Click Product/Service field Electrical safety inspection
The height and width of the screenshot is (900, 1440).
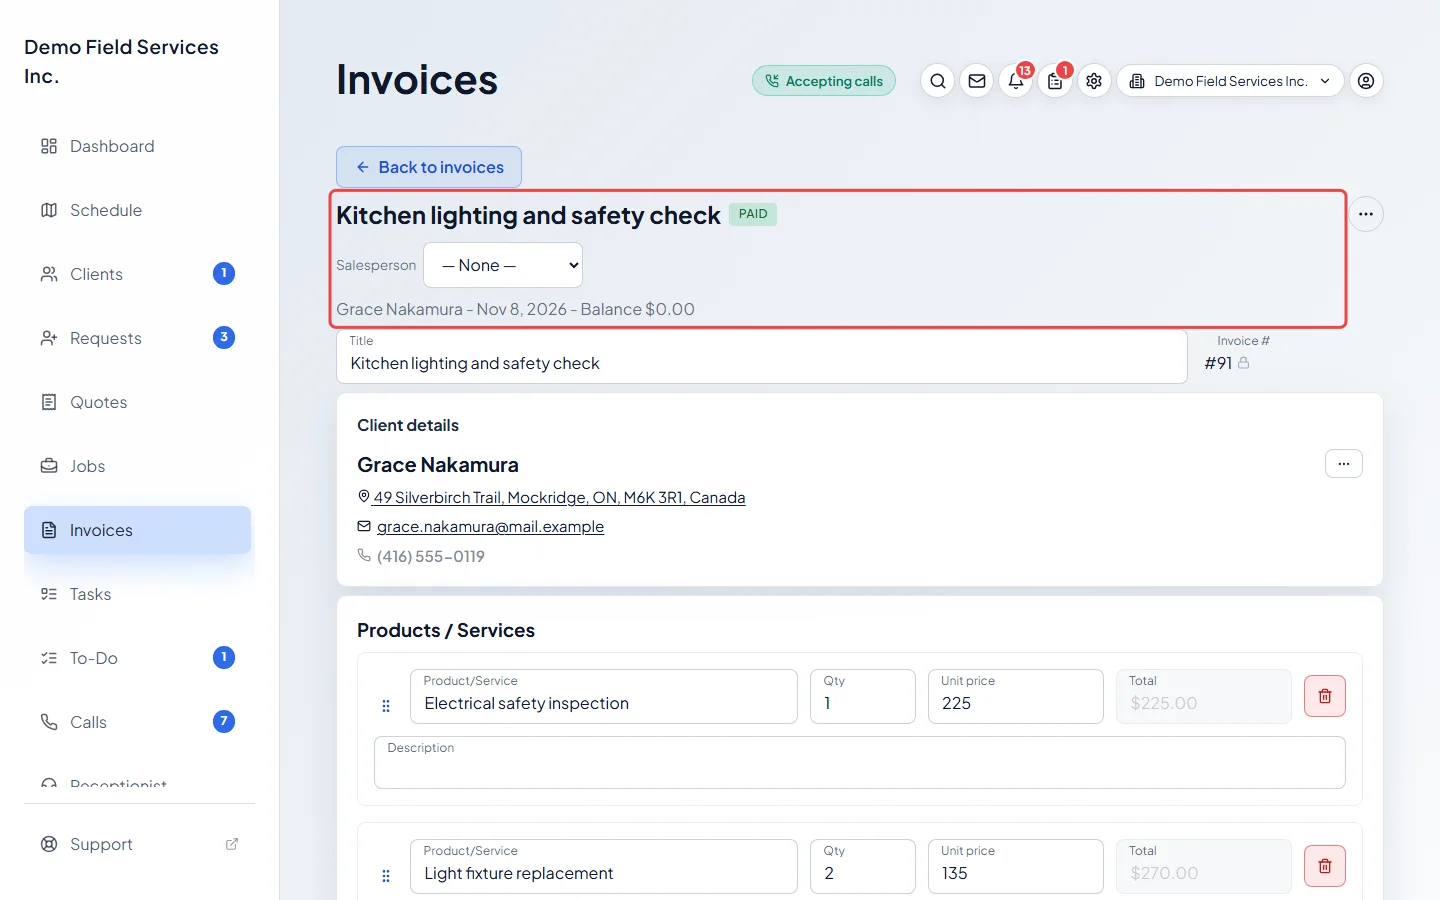[604, 696]
